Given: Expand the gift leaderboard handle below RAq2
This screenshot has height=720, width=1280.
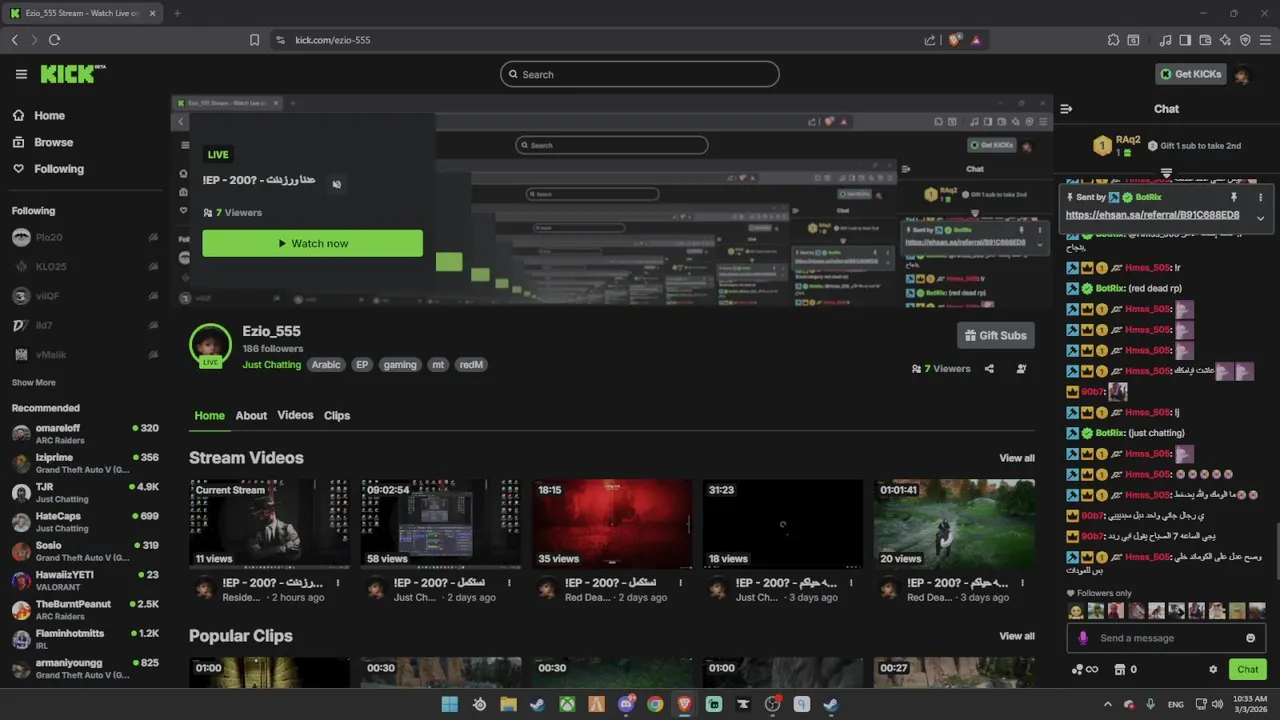Looking at the screenshot, I should 1166,173.
